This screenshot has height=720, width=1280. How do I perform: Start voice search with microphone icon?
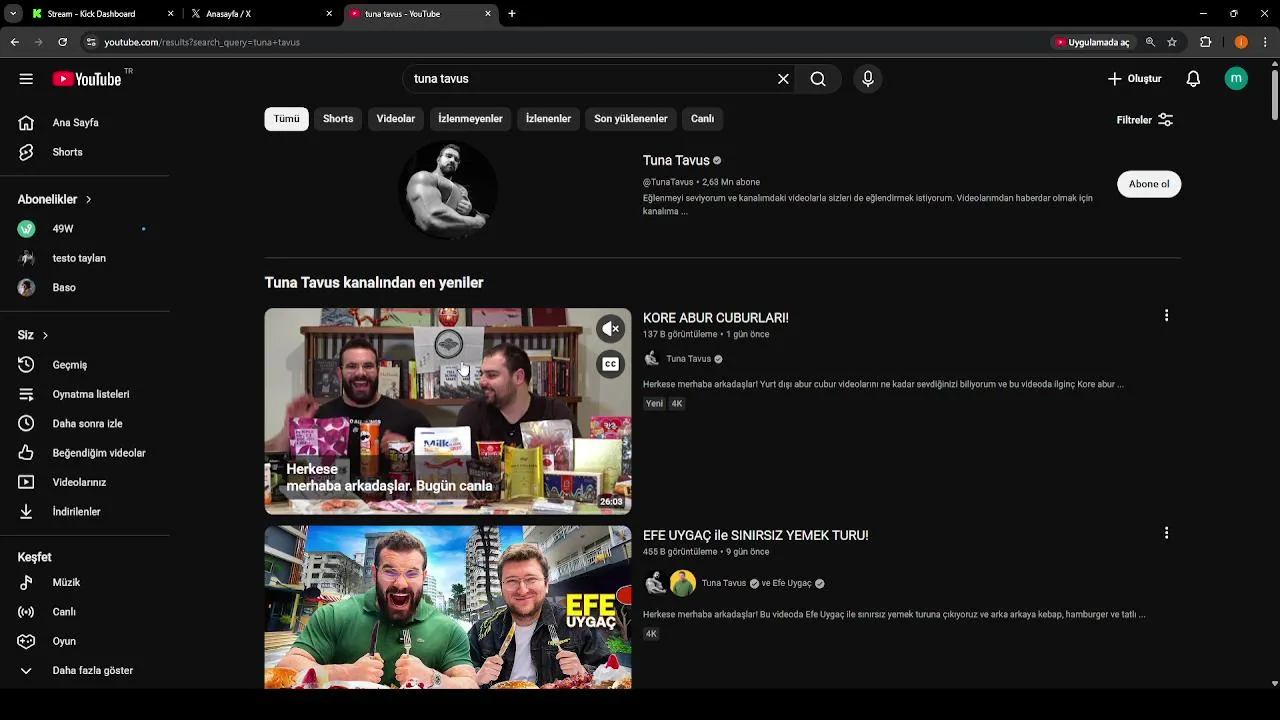click(x=868, y=79)
